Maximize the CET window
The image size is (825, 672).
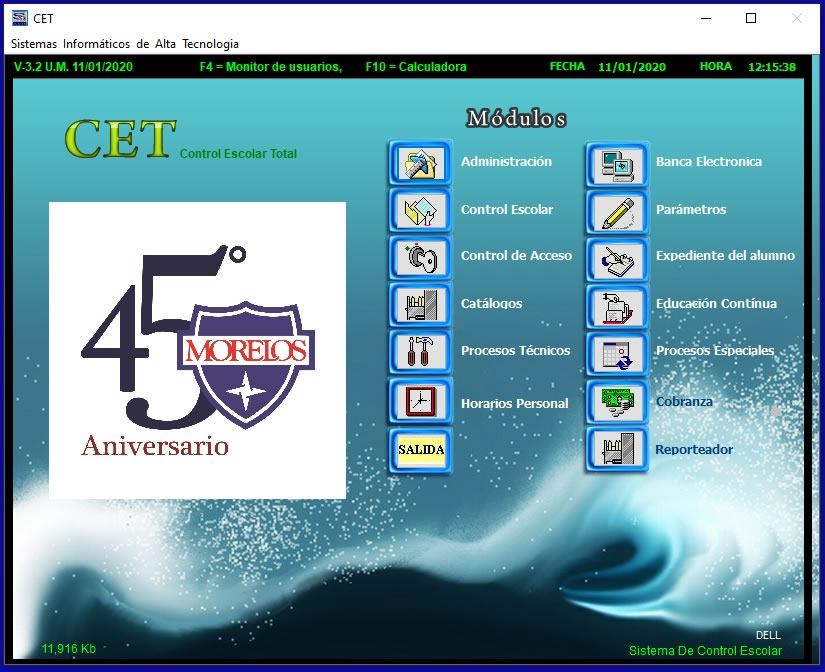(x=751, y=18)
